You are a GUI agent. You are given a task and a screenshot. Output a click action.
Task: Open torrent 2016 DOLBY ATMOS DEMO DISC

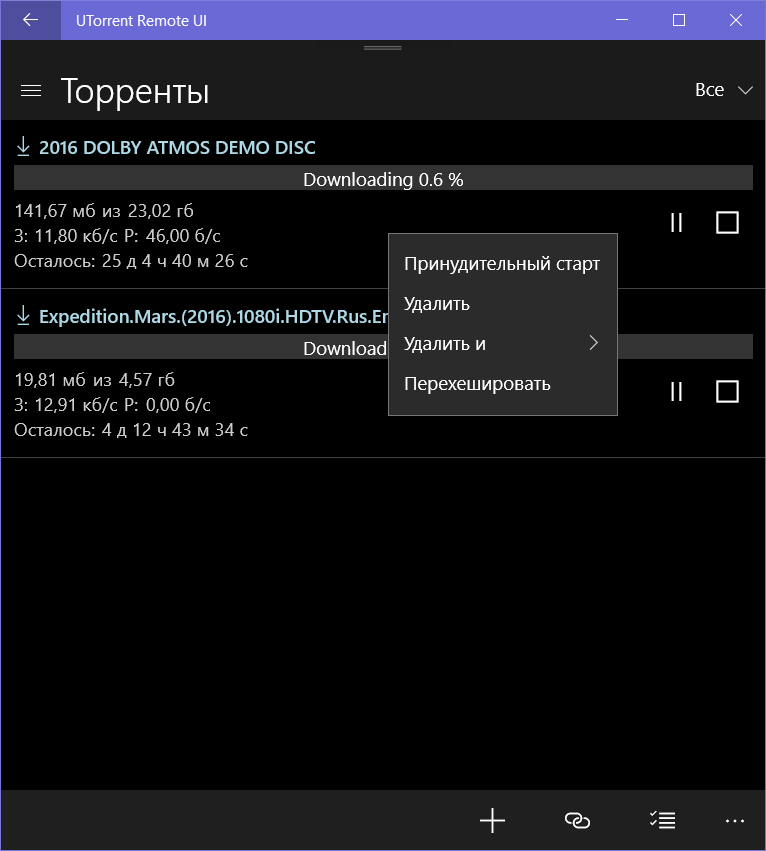(177, 148)
